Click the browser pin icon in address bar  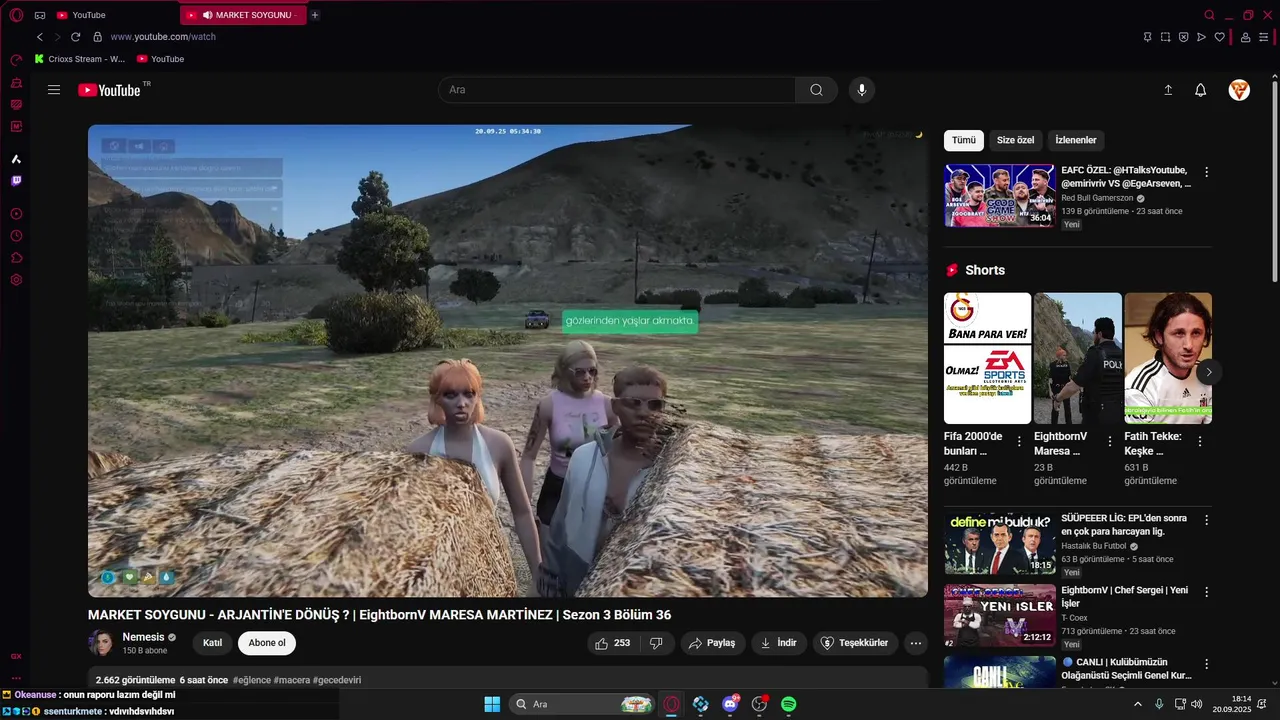click(1148, 37)
